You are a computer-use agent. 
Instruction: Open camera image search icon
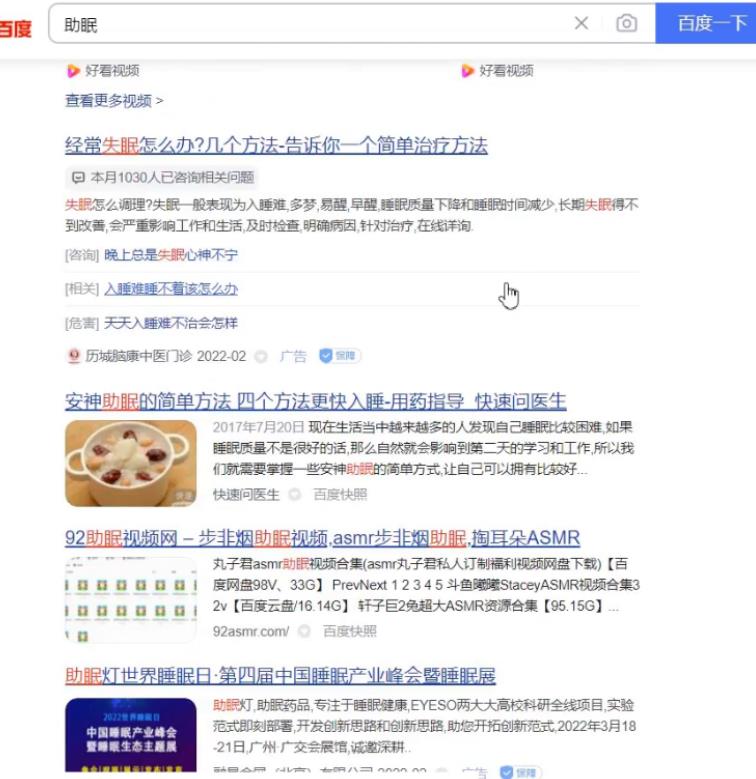point(626,23)
